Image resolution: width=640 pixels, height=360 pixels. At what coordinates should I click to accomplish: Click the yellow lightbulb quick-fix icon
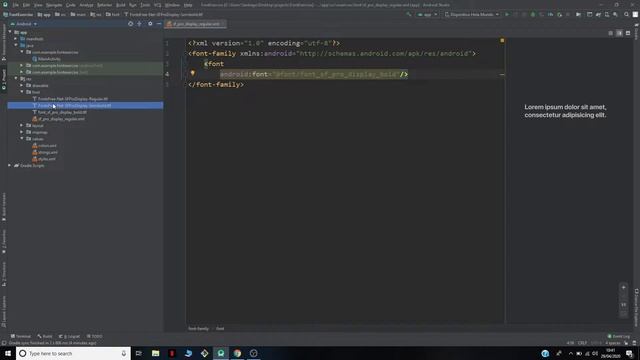click(x=193, y=73)
